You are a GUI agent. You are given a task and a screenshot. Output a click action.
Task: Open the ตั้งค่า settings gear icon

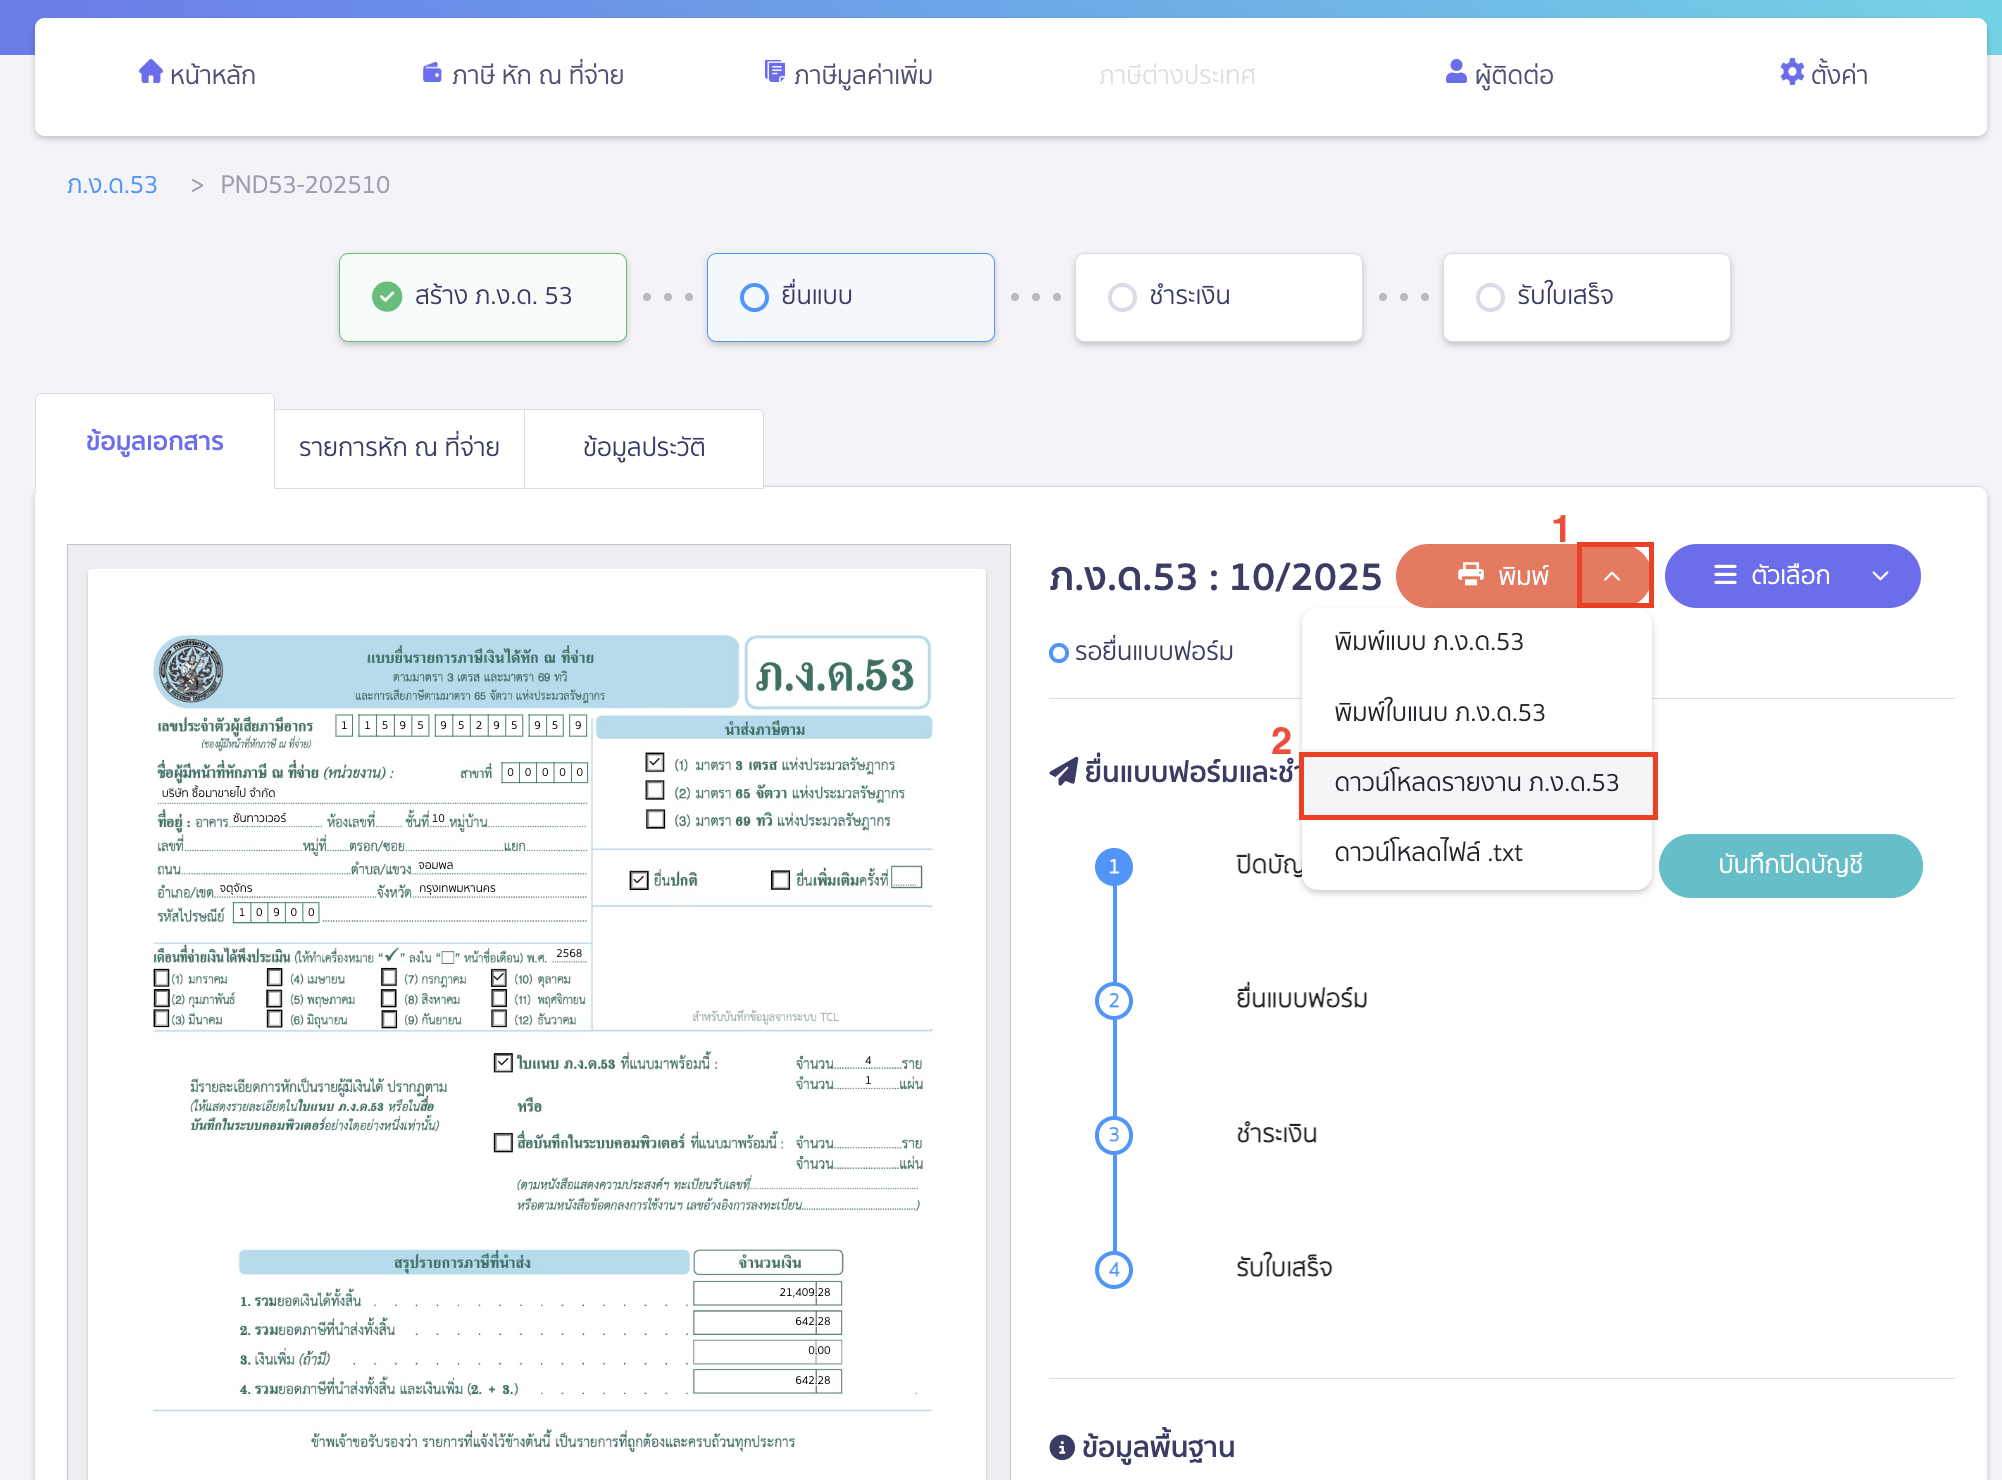pyautogui.click(x=1791, y=72)
